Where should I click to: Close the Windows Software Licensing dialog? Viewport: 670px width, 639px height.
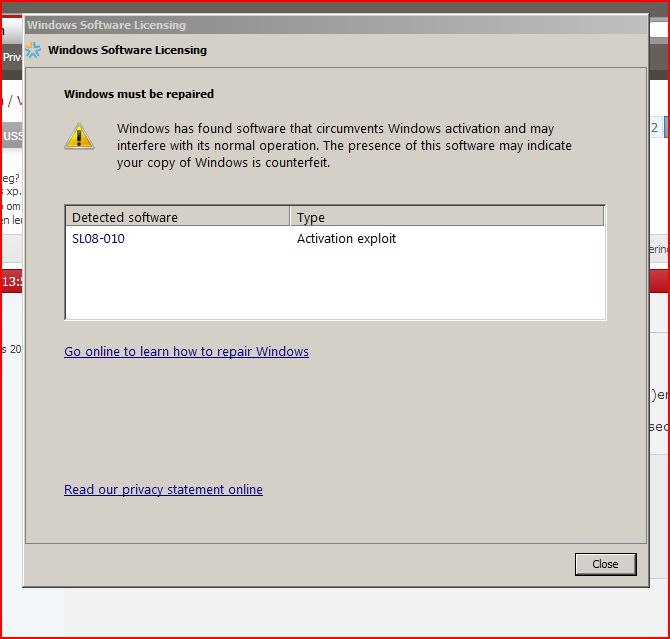tap(605, 564)
